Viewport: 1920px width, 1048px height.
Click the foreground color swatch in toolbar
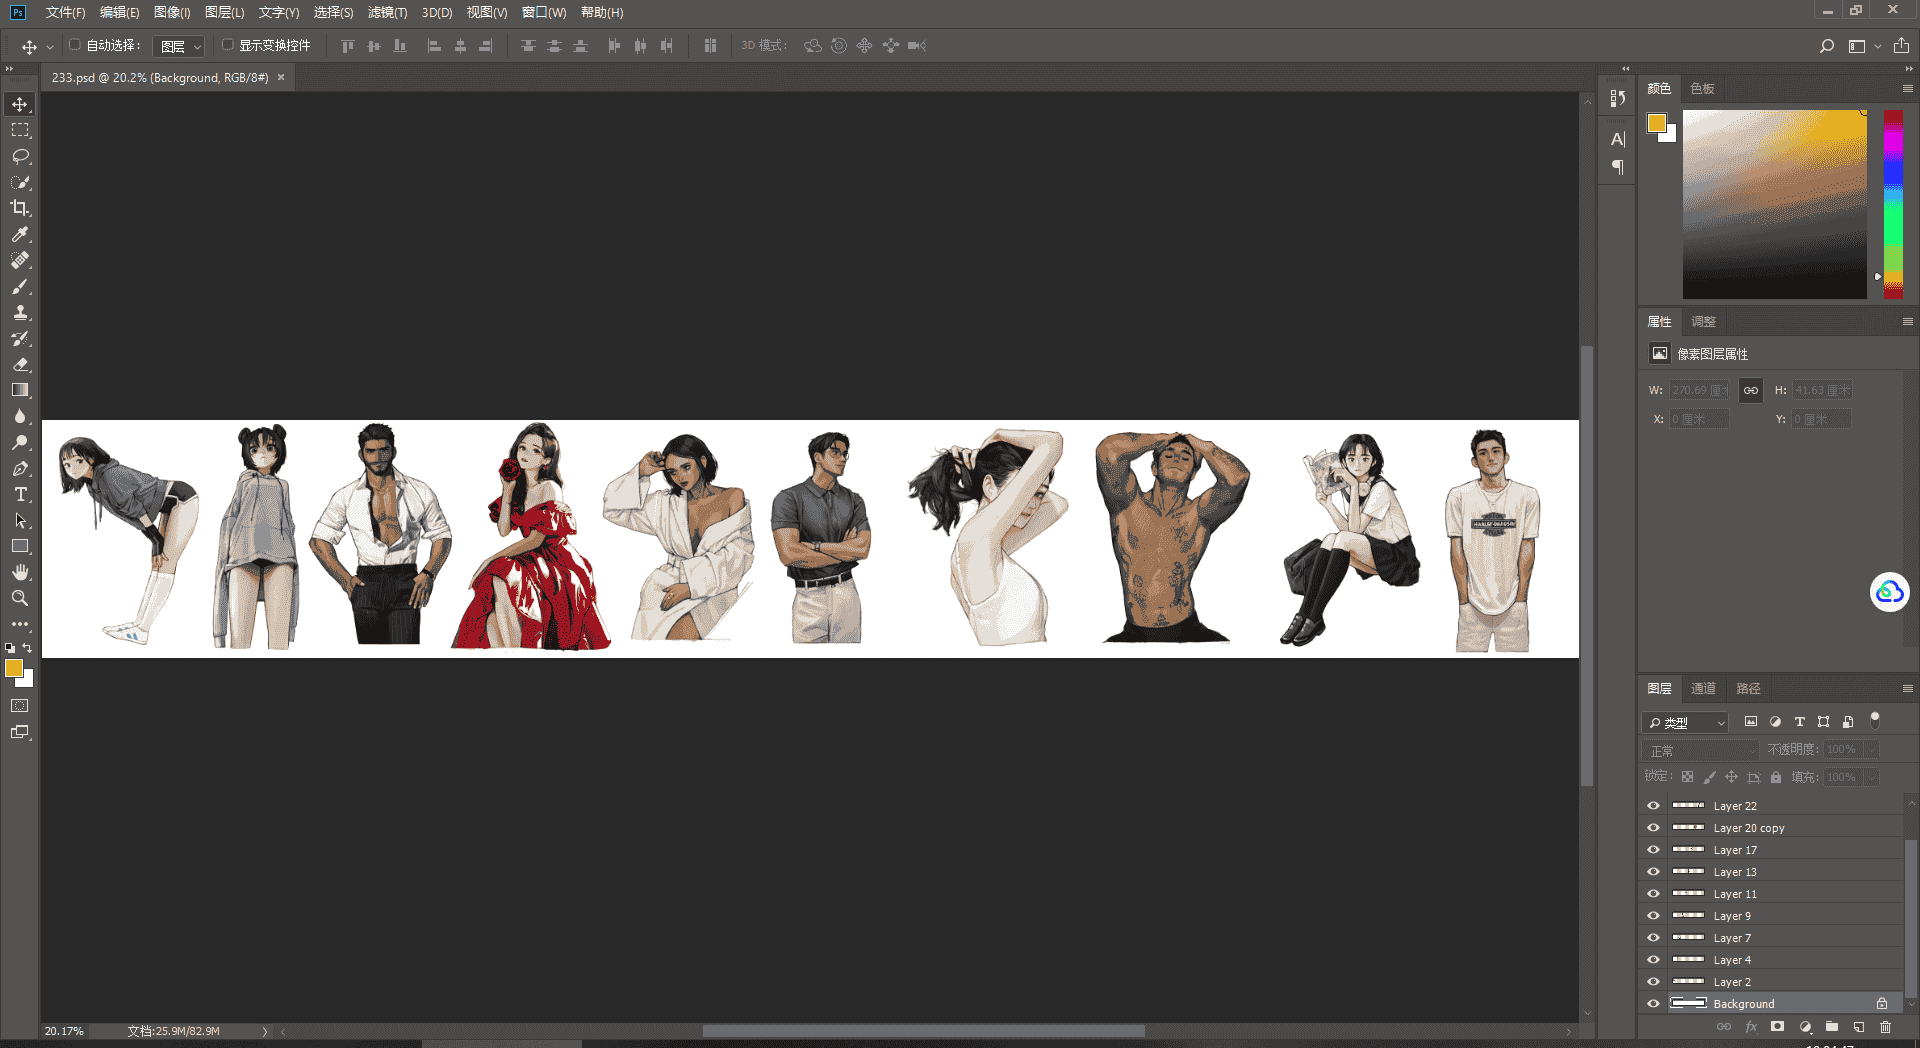(x=14, y=668)
